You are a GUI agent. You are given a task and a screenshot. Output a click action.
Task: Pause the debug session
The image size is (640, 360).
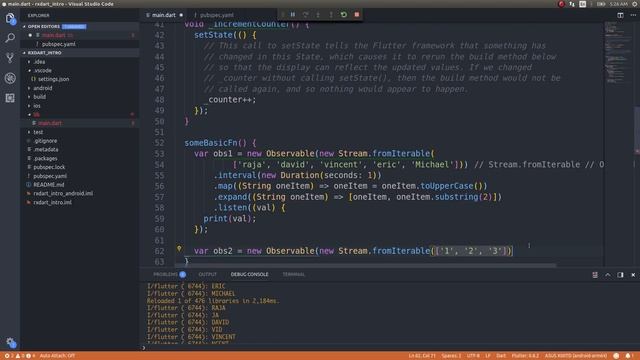(x=293, y=15)
